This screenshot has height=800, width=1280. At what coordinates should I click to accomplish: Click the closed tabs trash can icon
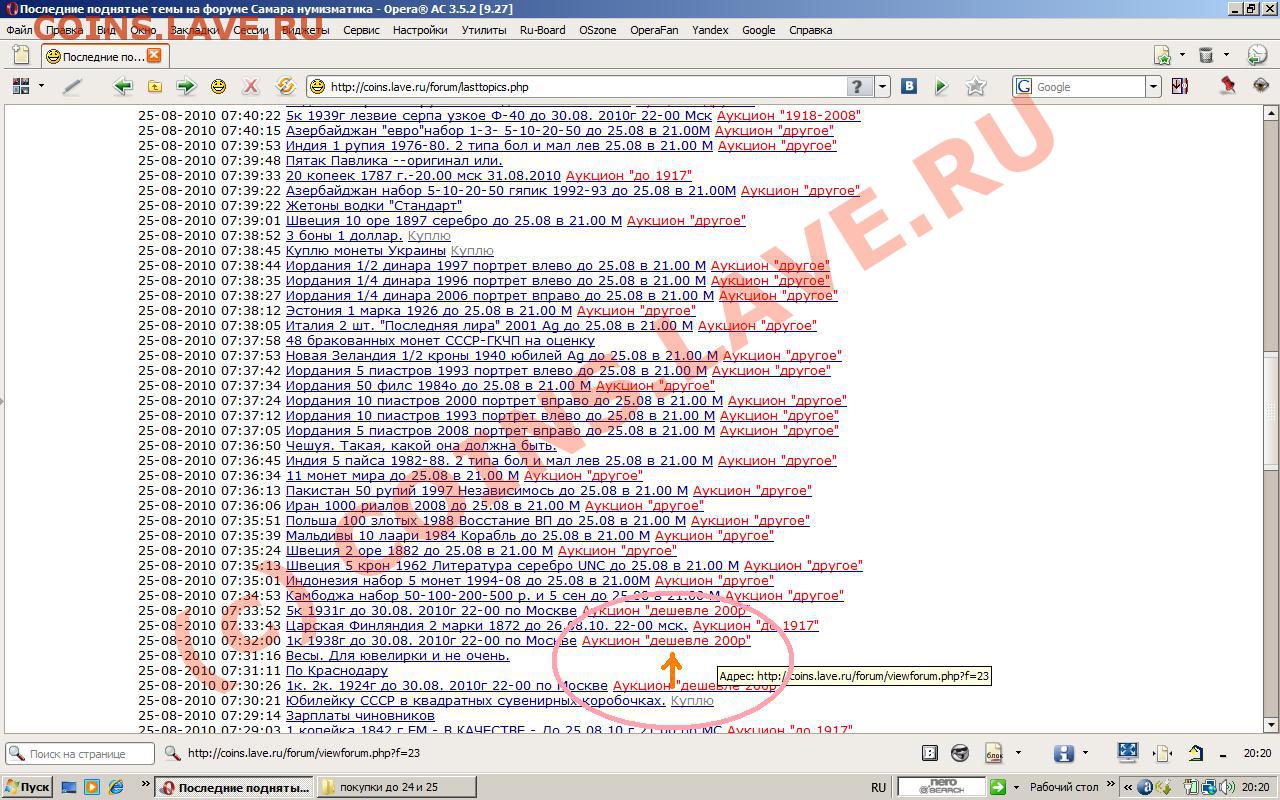click(1206, 56)
